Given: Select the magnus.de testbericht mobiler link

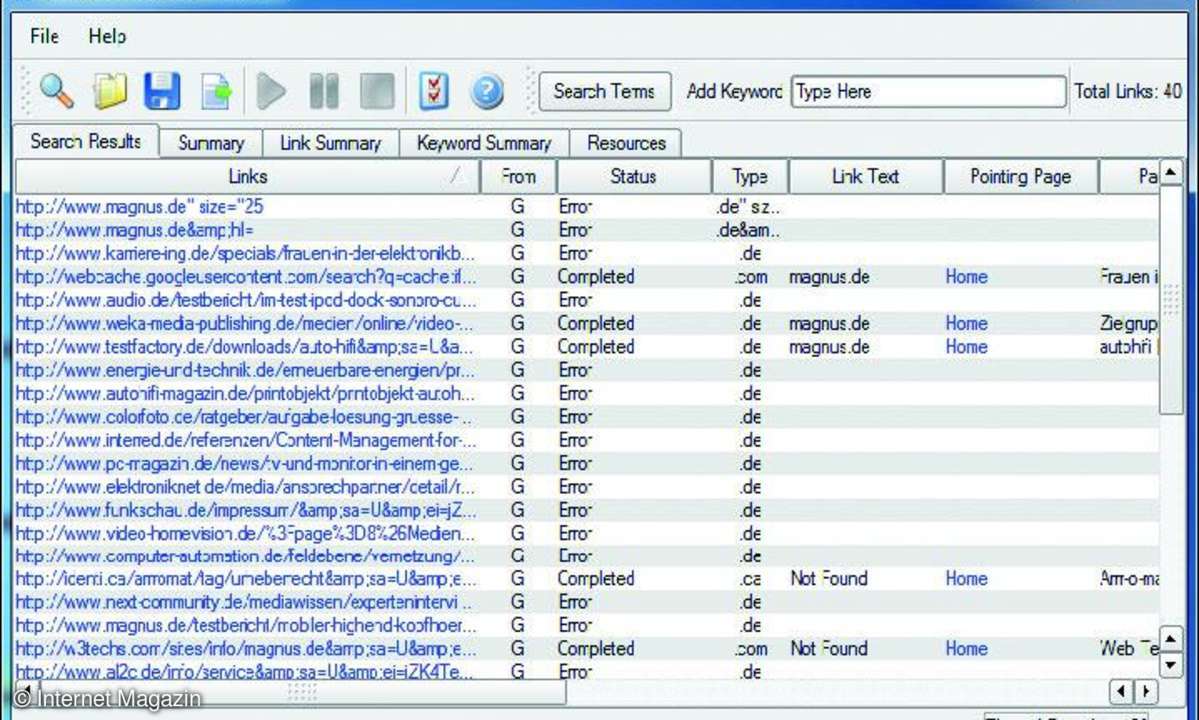Looking at the screenshot, I should [x=245, y=625].
